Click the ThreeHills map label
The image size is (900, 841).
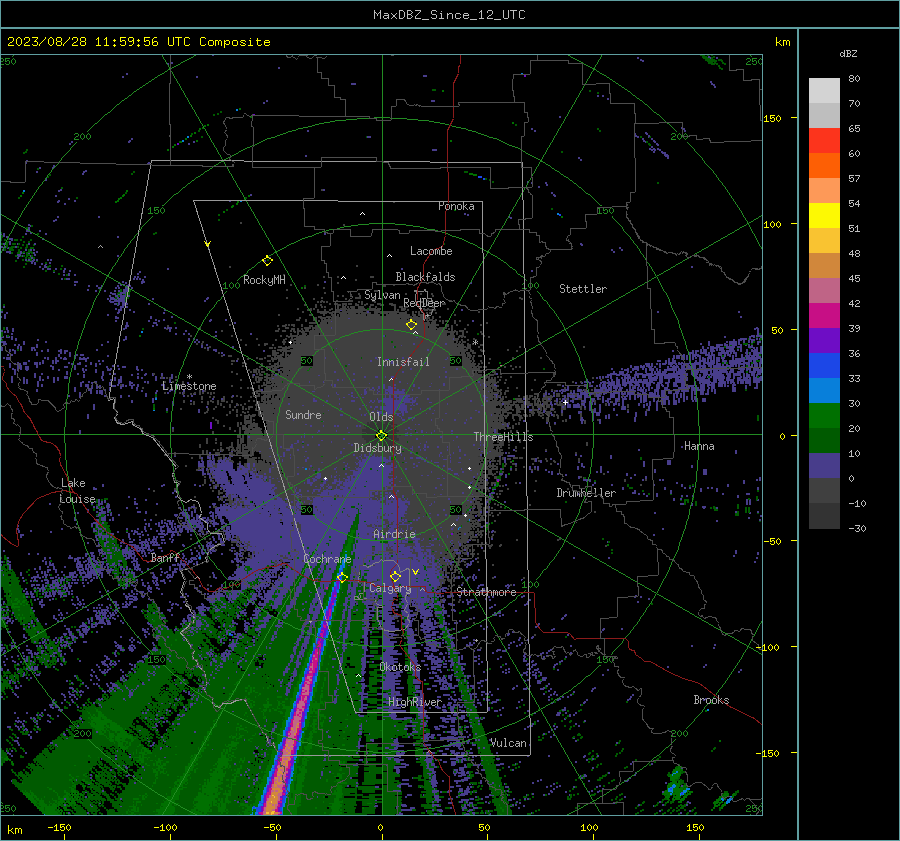tap(503, 437)
